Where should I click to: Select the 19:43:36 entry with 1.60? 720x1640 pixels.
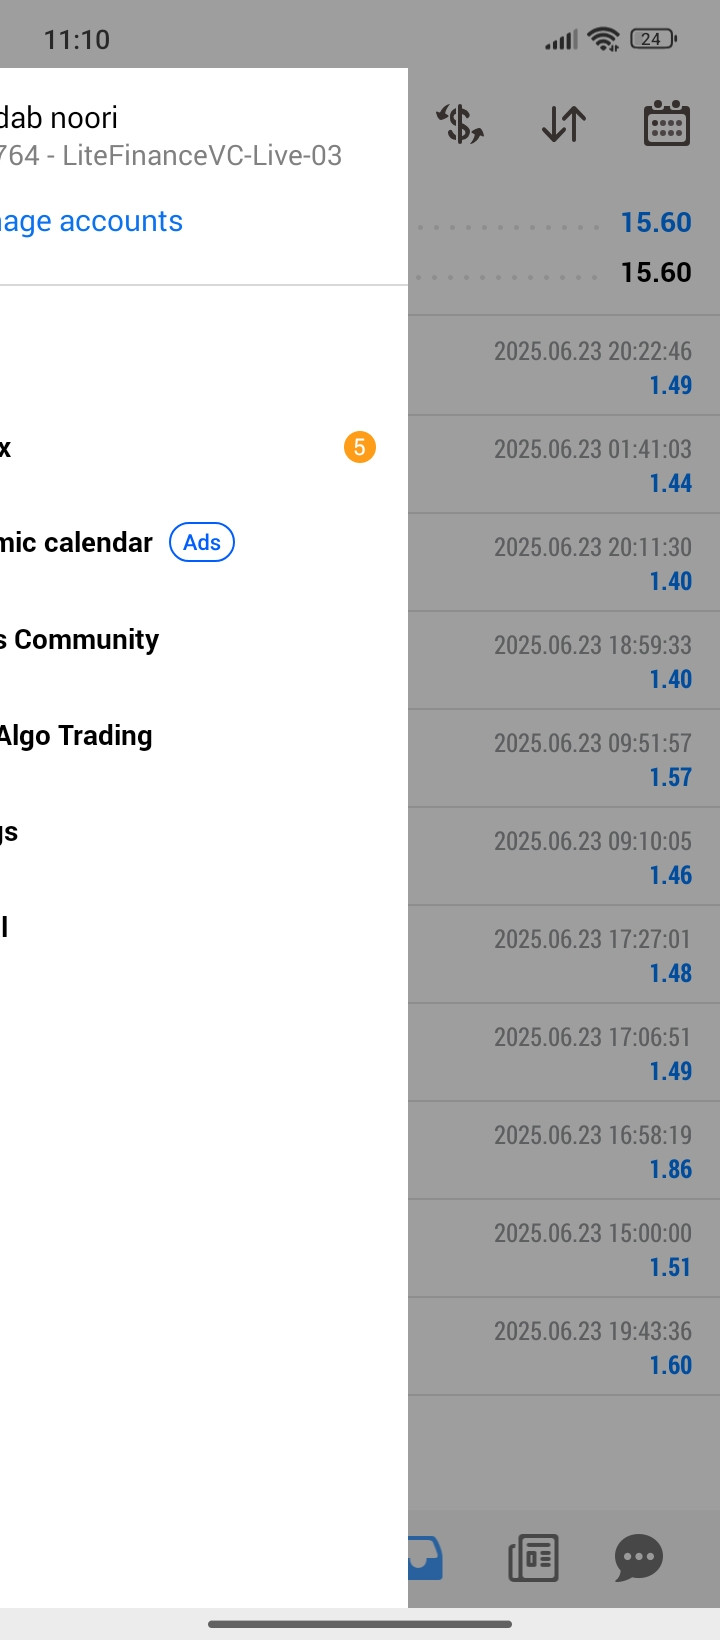pos(564,1347)
